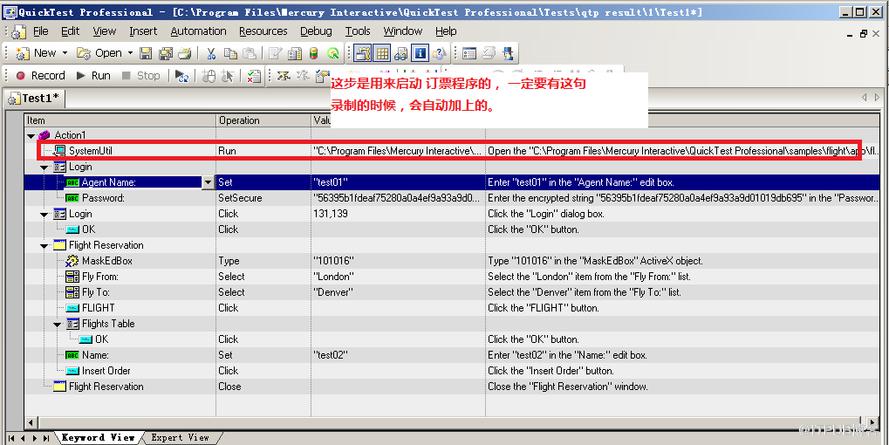Collapse the Flight Reservation tree node

44,245
